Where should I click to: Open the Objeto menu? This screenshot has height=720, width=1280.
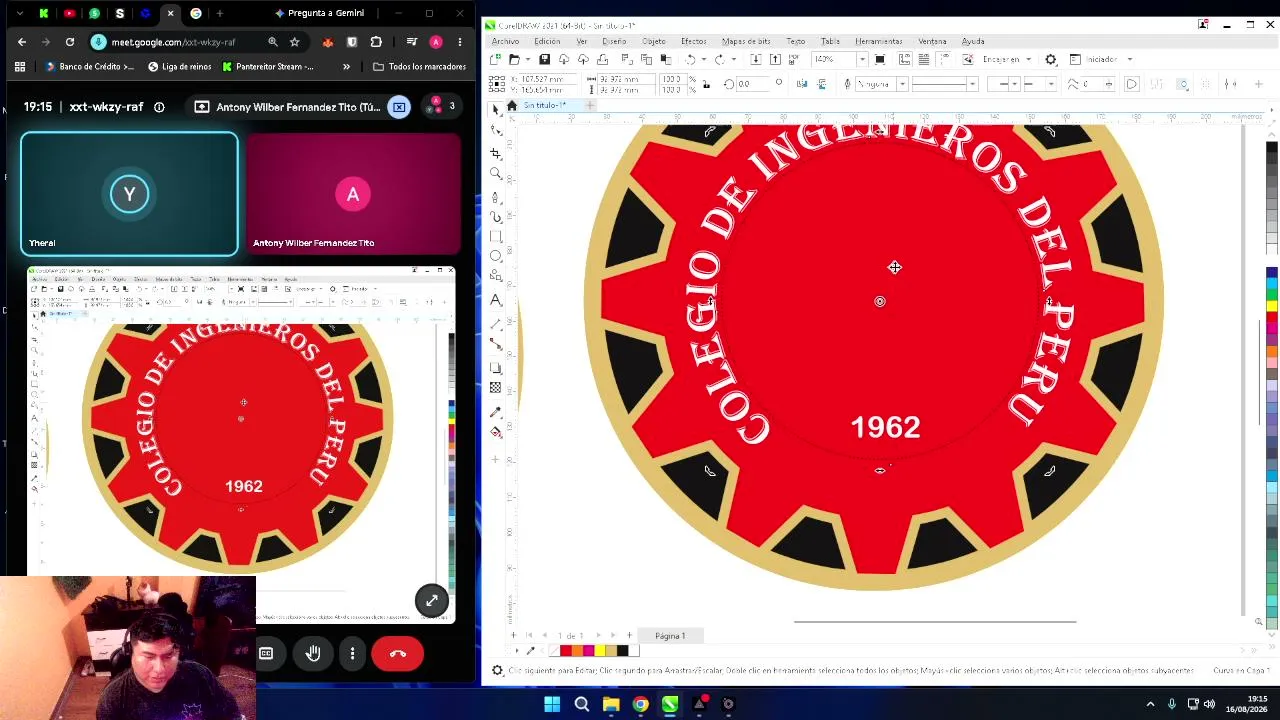(654, 41)
